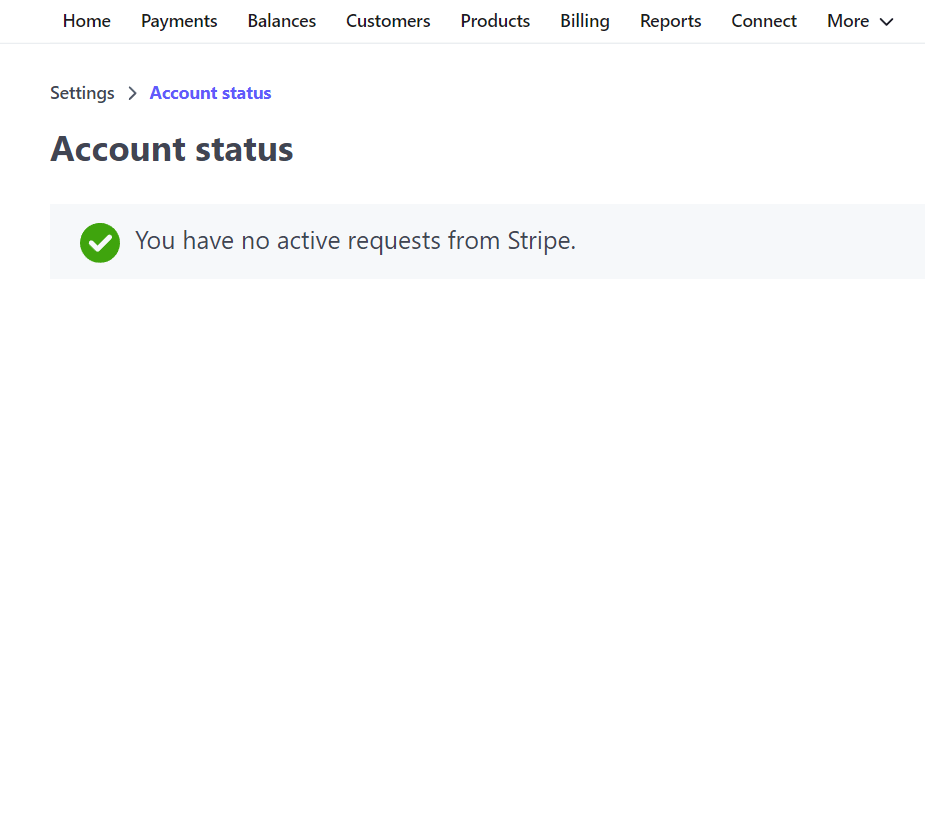925x825 pixels.
Task: Navigate to the Connect section
Action: coord(763,21)
